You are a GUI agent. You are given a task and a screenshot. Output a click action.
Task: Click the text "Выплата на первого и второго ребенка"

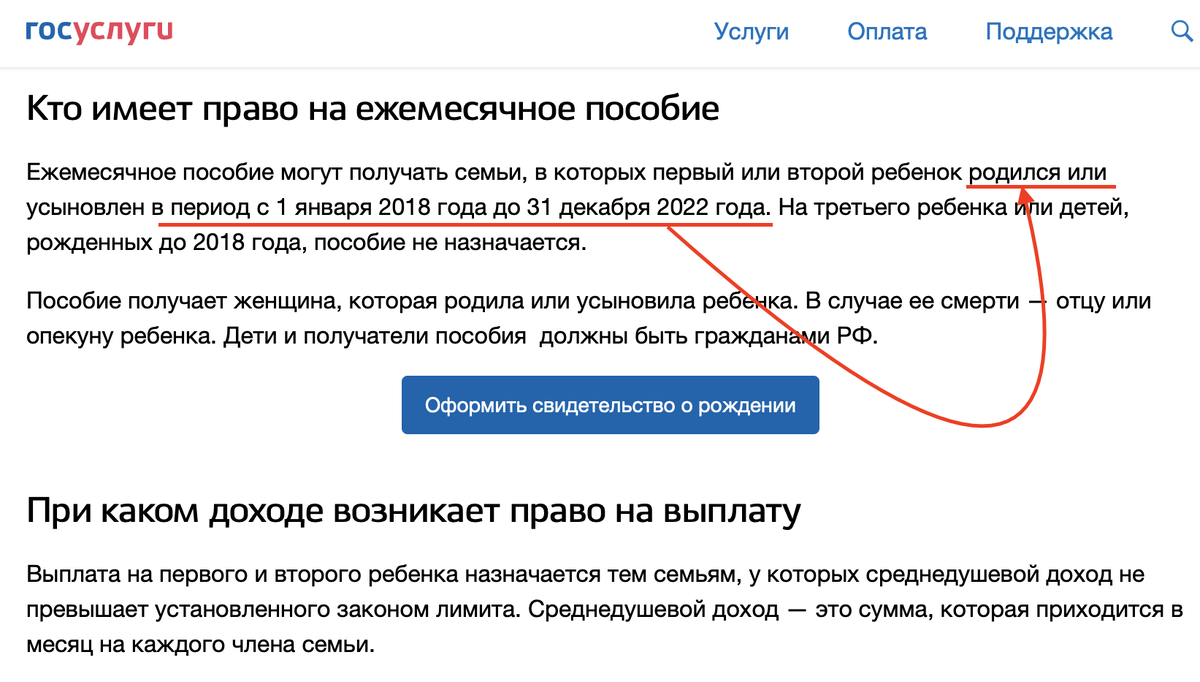click(x=243, y=575)
